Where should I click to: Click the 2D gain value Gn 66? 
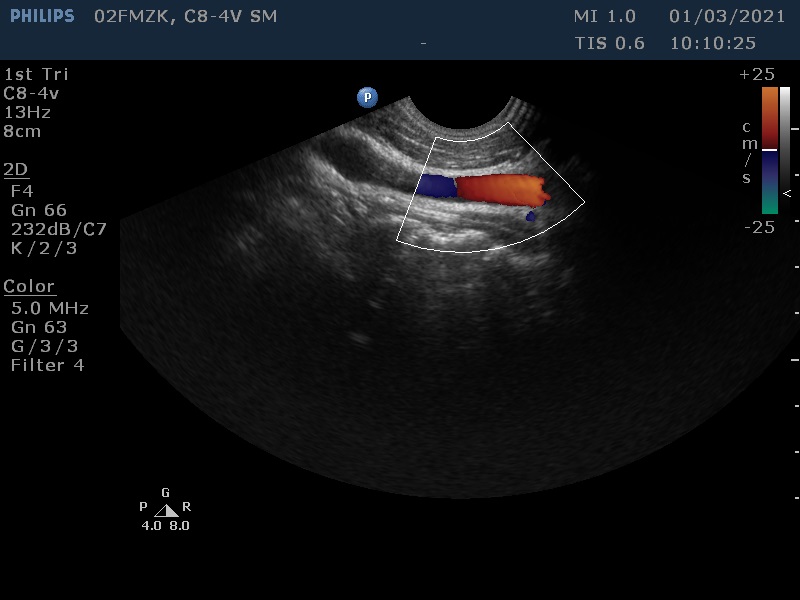(39, 209)
